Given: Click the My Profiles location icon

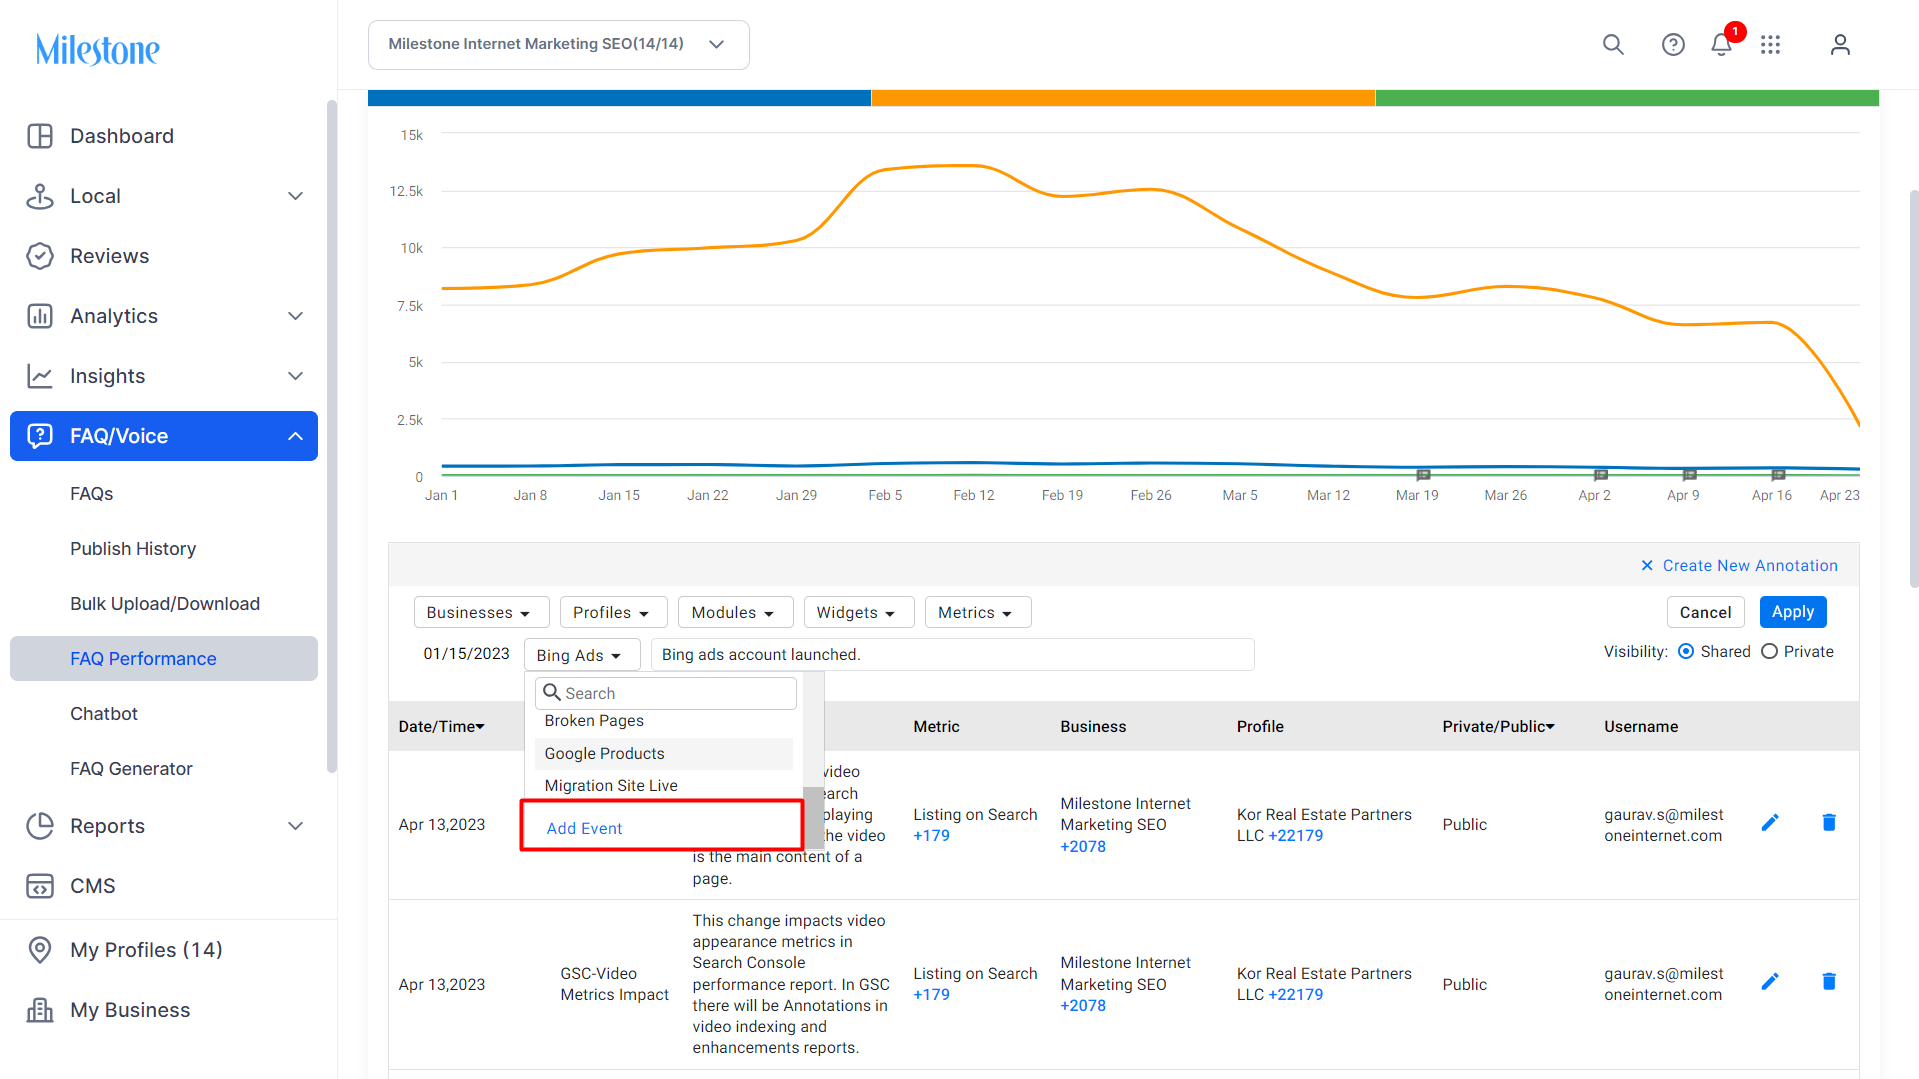Looking at the screenshot, I should (x=40, y=950).
